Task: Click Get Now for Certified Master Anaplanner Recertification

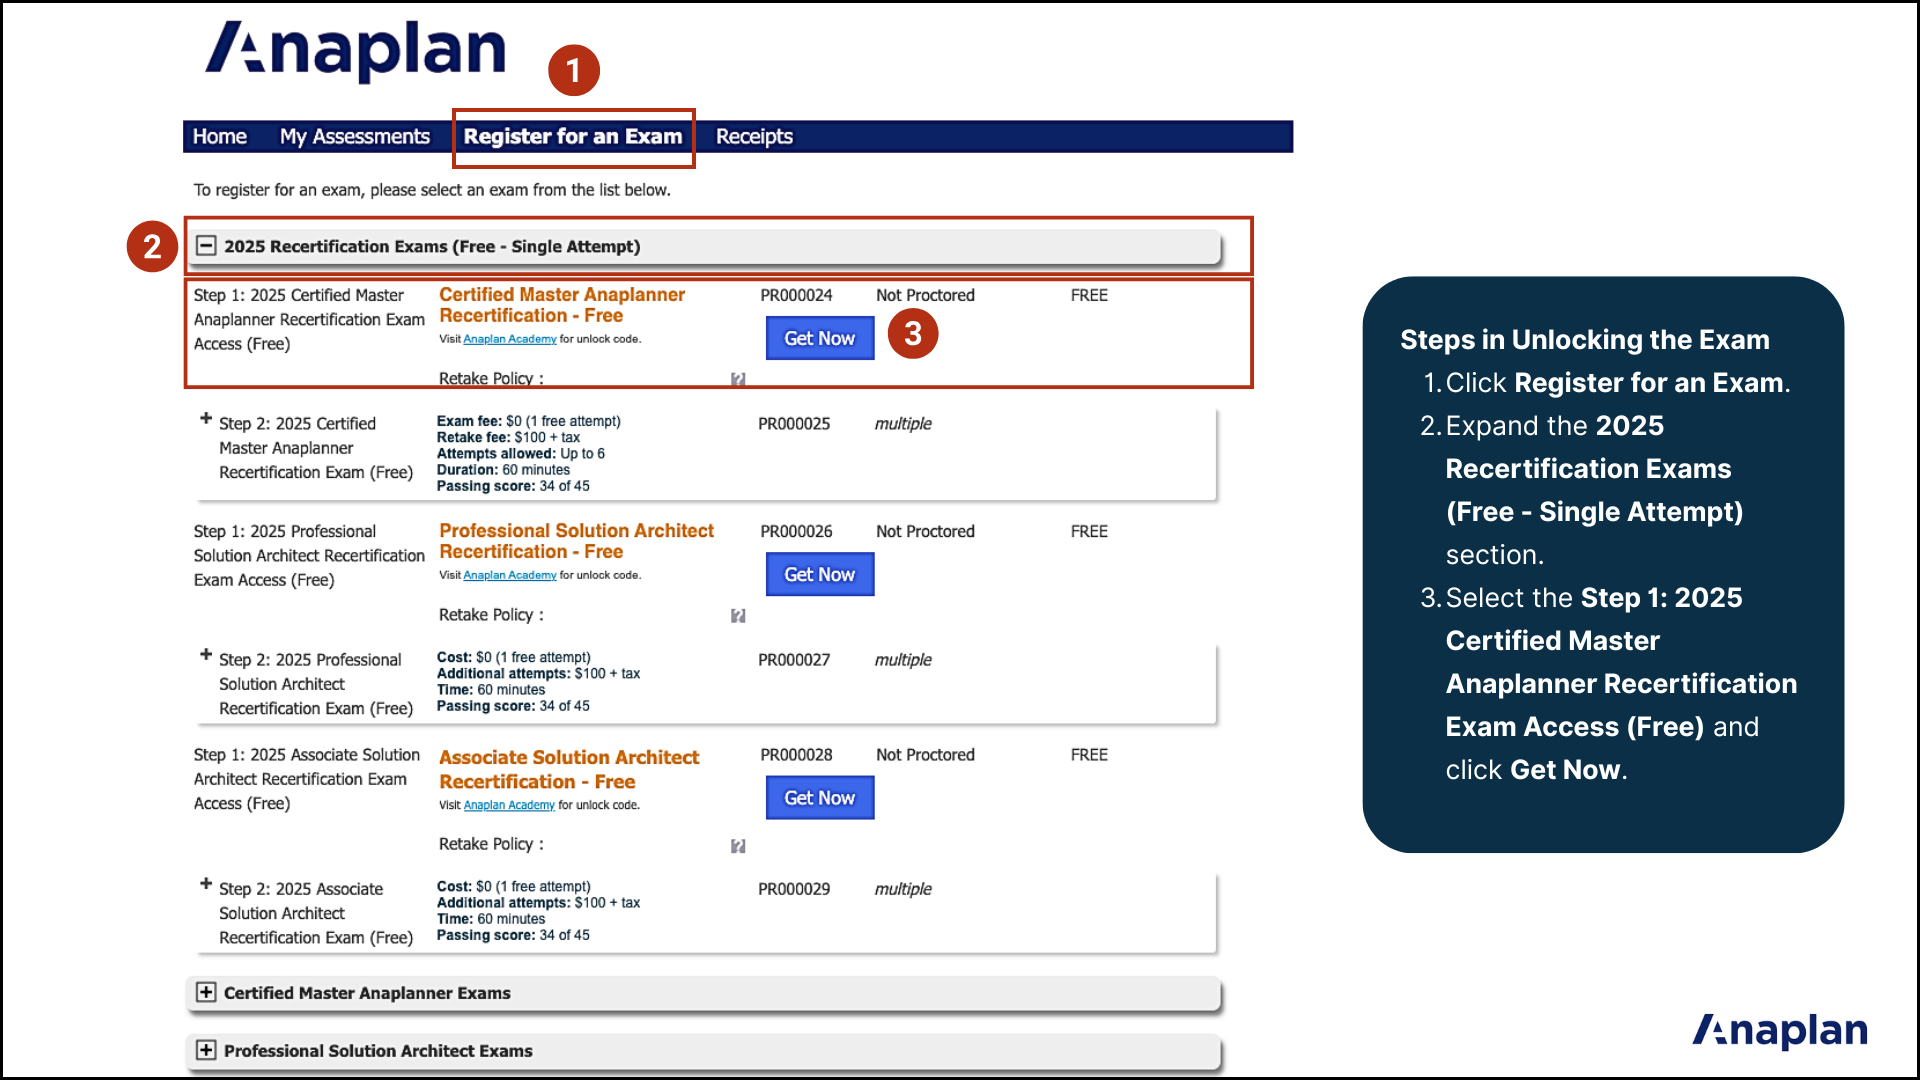Action: [820, 338]
